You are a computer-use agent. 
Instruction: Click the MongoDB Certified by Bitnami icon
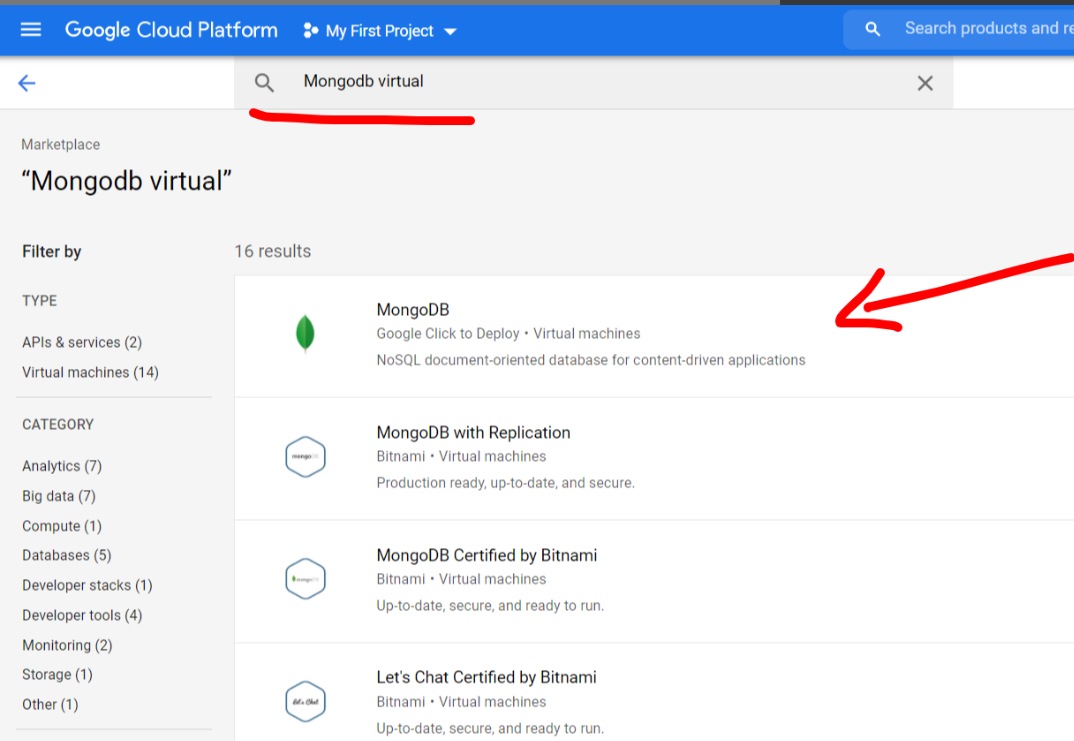[305, 579]
